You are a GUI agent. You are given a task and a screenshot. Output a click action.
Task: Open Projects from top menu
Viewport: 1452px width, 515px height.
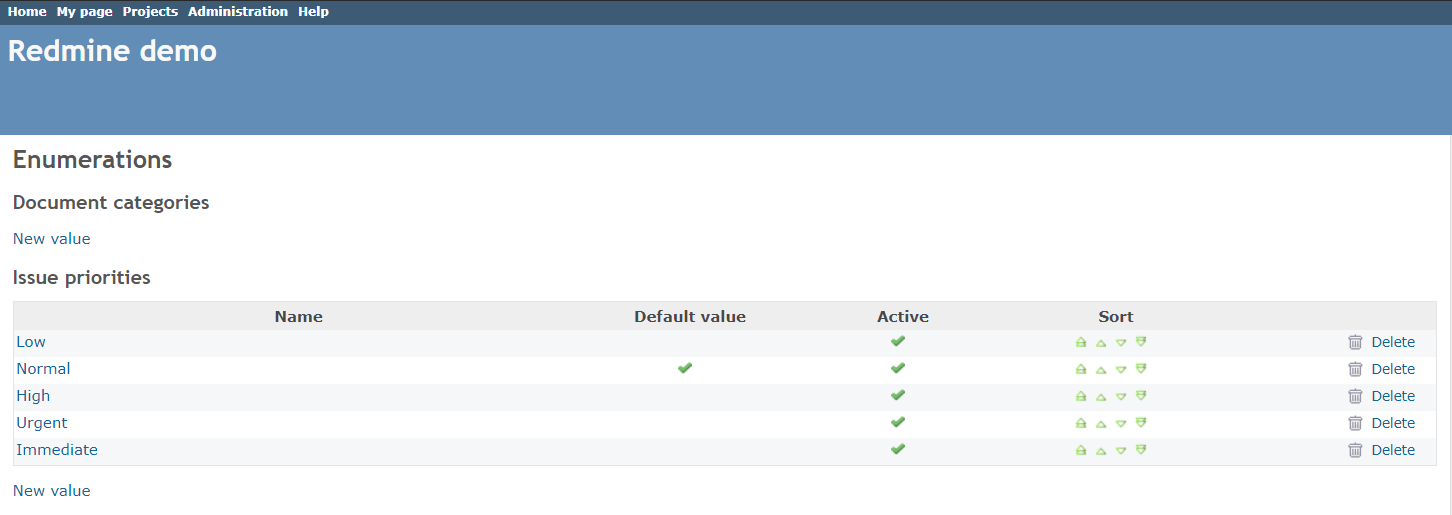coord(150,12)
